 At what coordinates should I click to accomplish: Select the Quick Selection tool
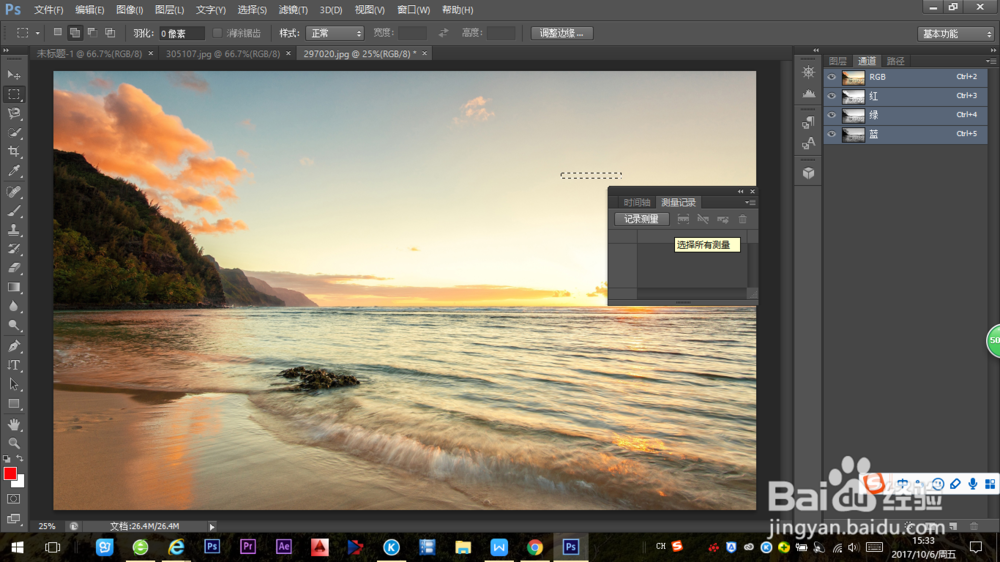[x=13, y=133]
